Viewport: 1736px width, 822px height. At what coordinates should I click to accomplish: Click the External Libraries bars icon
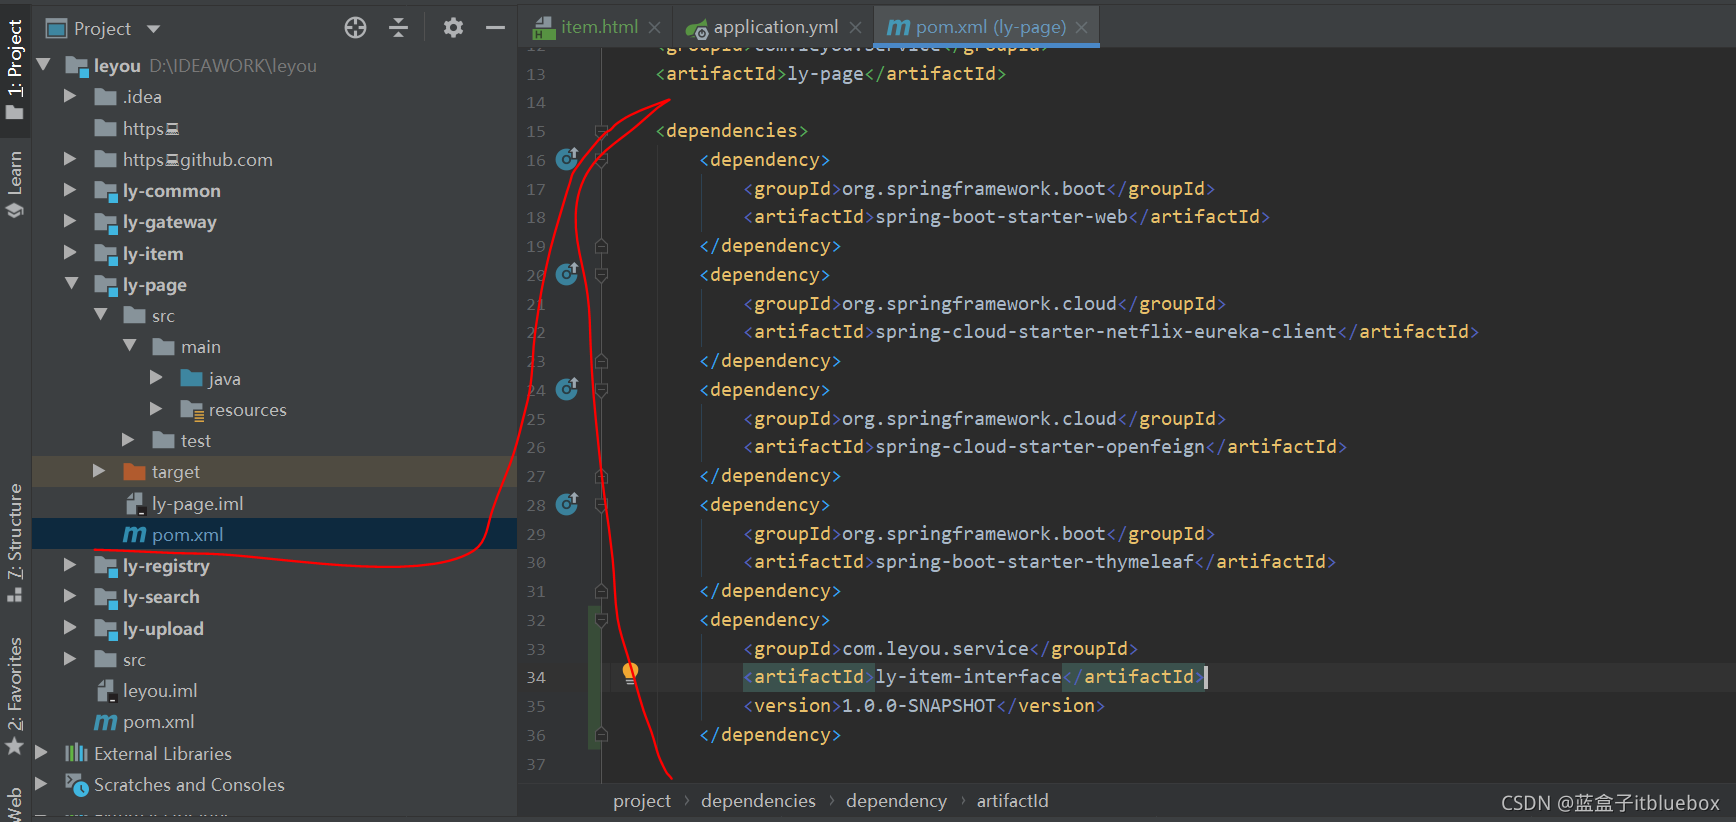77,753
